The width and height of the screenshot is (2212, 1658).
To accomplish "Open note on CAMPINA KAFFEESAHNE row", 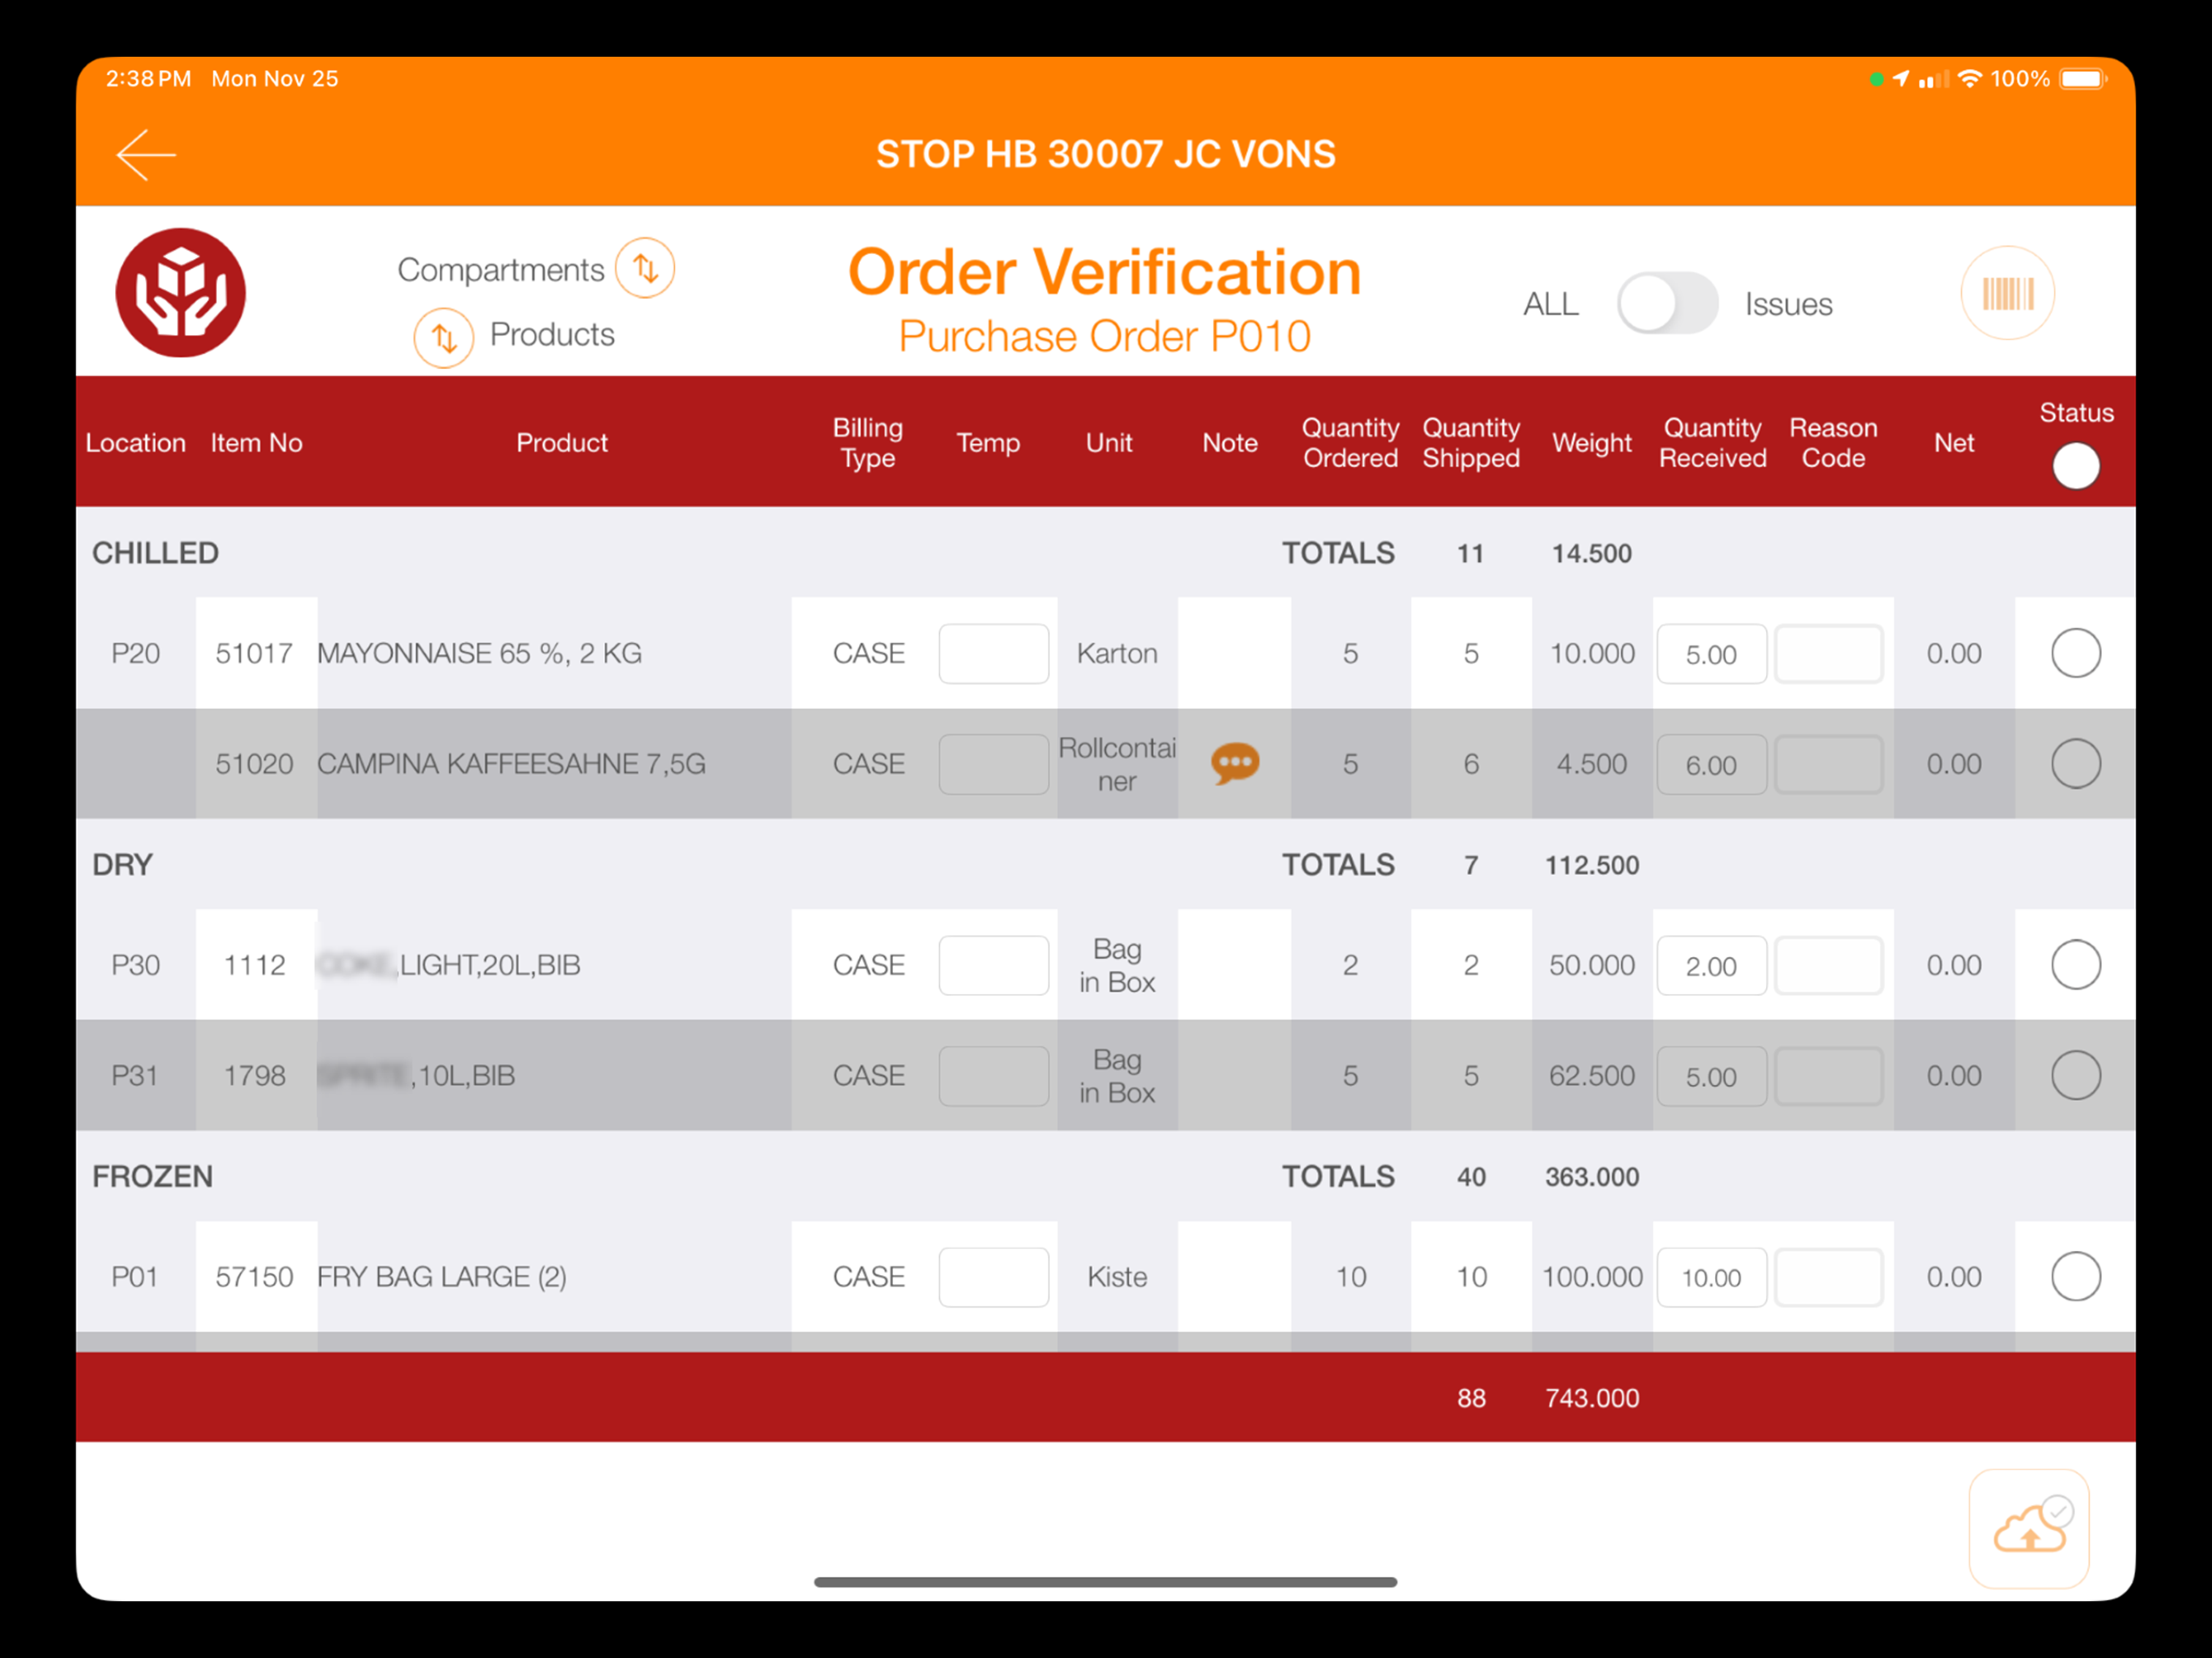I will pyautogui.click(x=1235, y=764).
